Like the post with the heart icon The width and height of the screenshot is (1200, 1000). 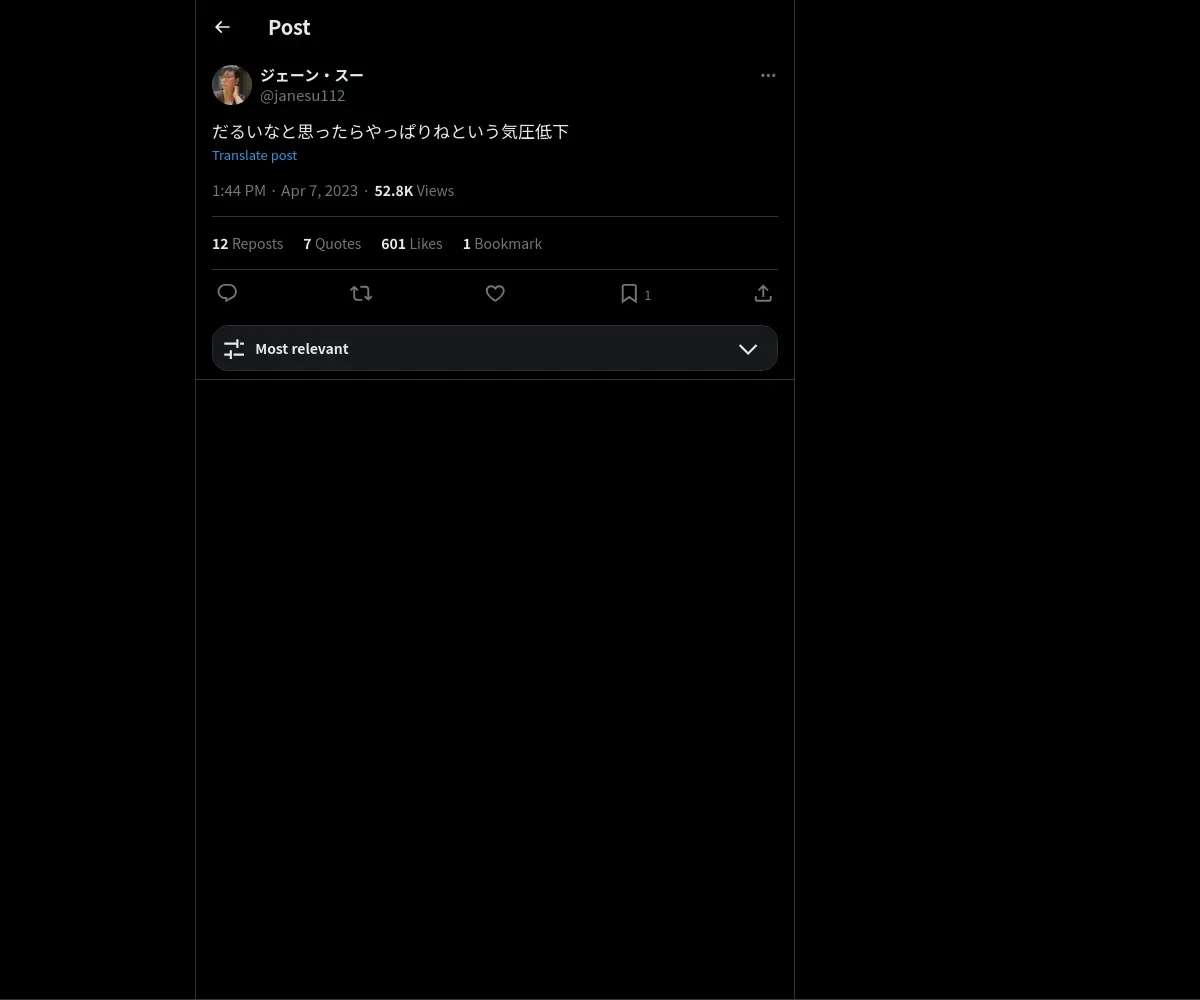click(x=495, y=293)
